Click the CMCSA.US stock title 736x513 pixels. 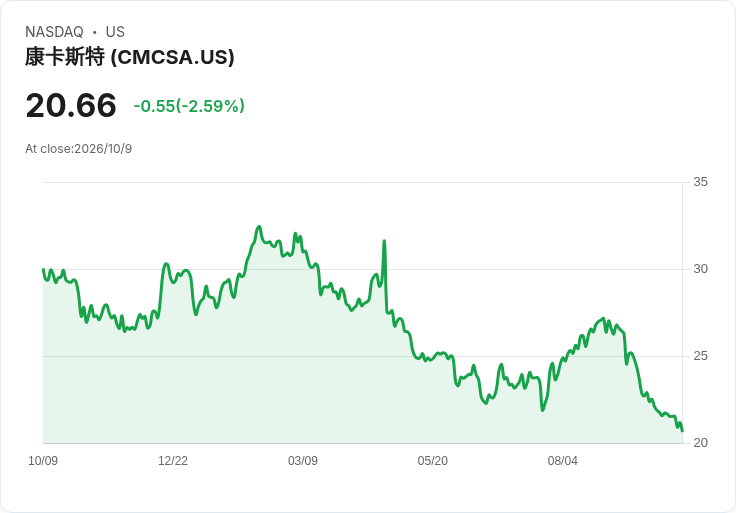point(130,57)
